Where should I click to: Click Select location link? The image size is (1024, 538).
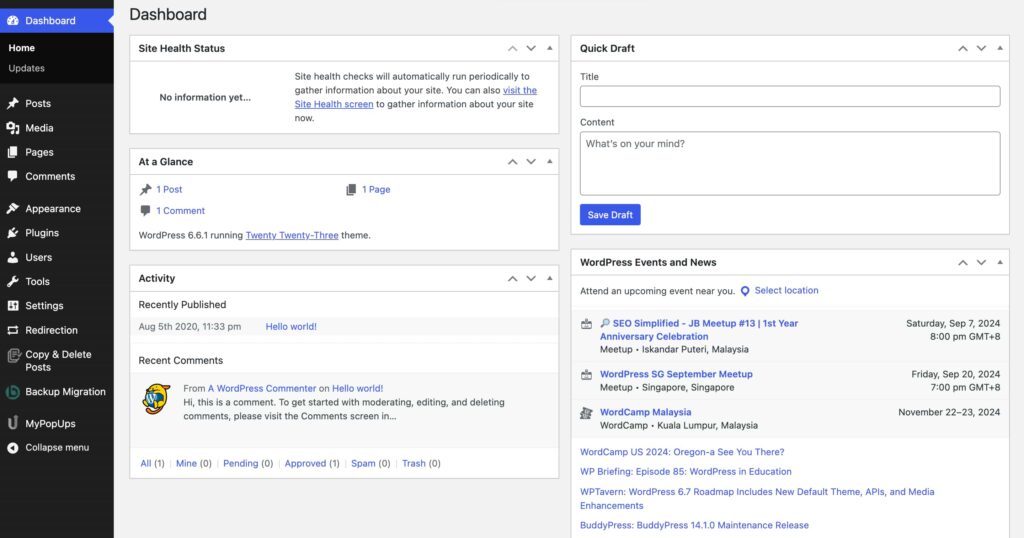tap(786, 291)
